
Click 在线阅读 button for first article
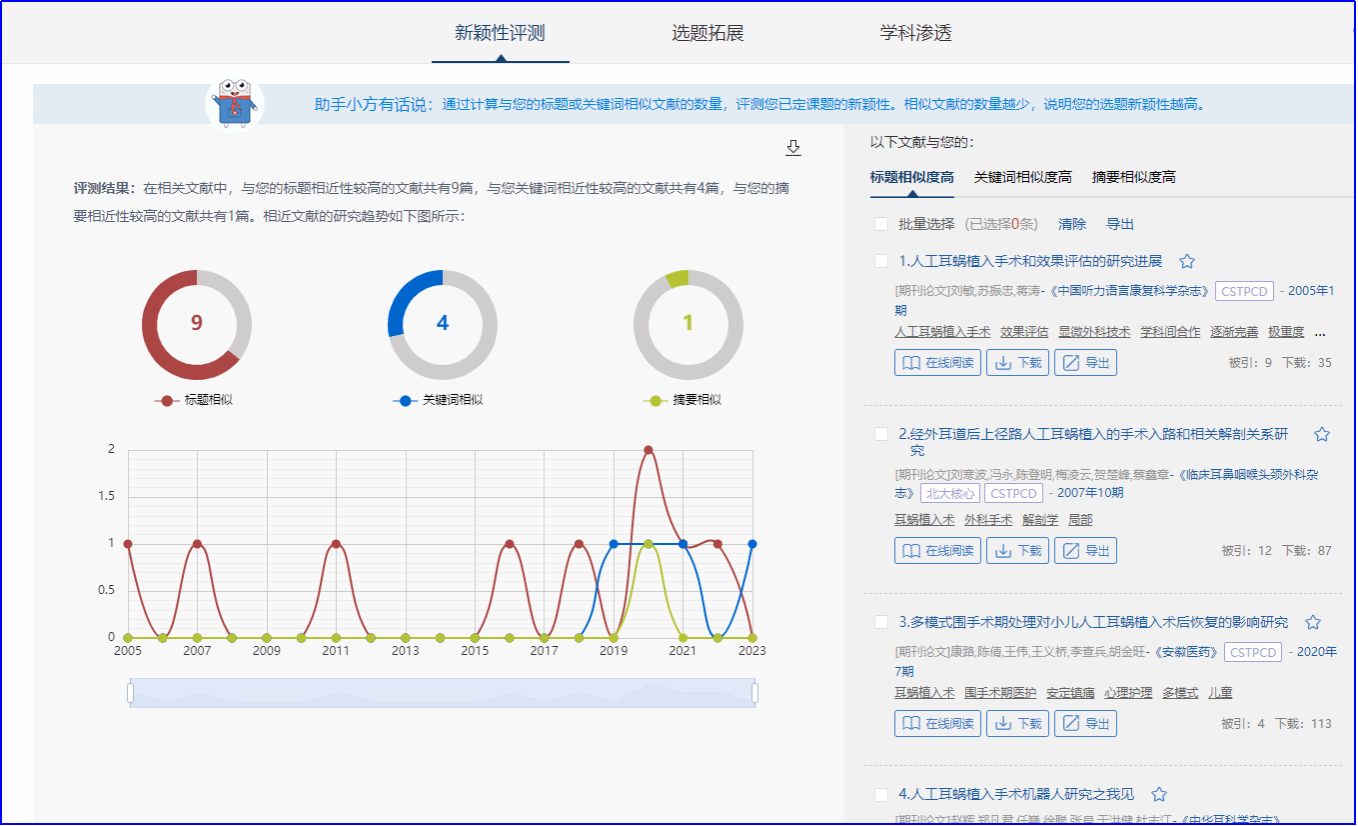tap(938, 363)
